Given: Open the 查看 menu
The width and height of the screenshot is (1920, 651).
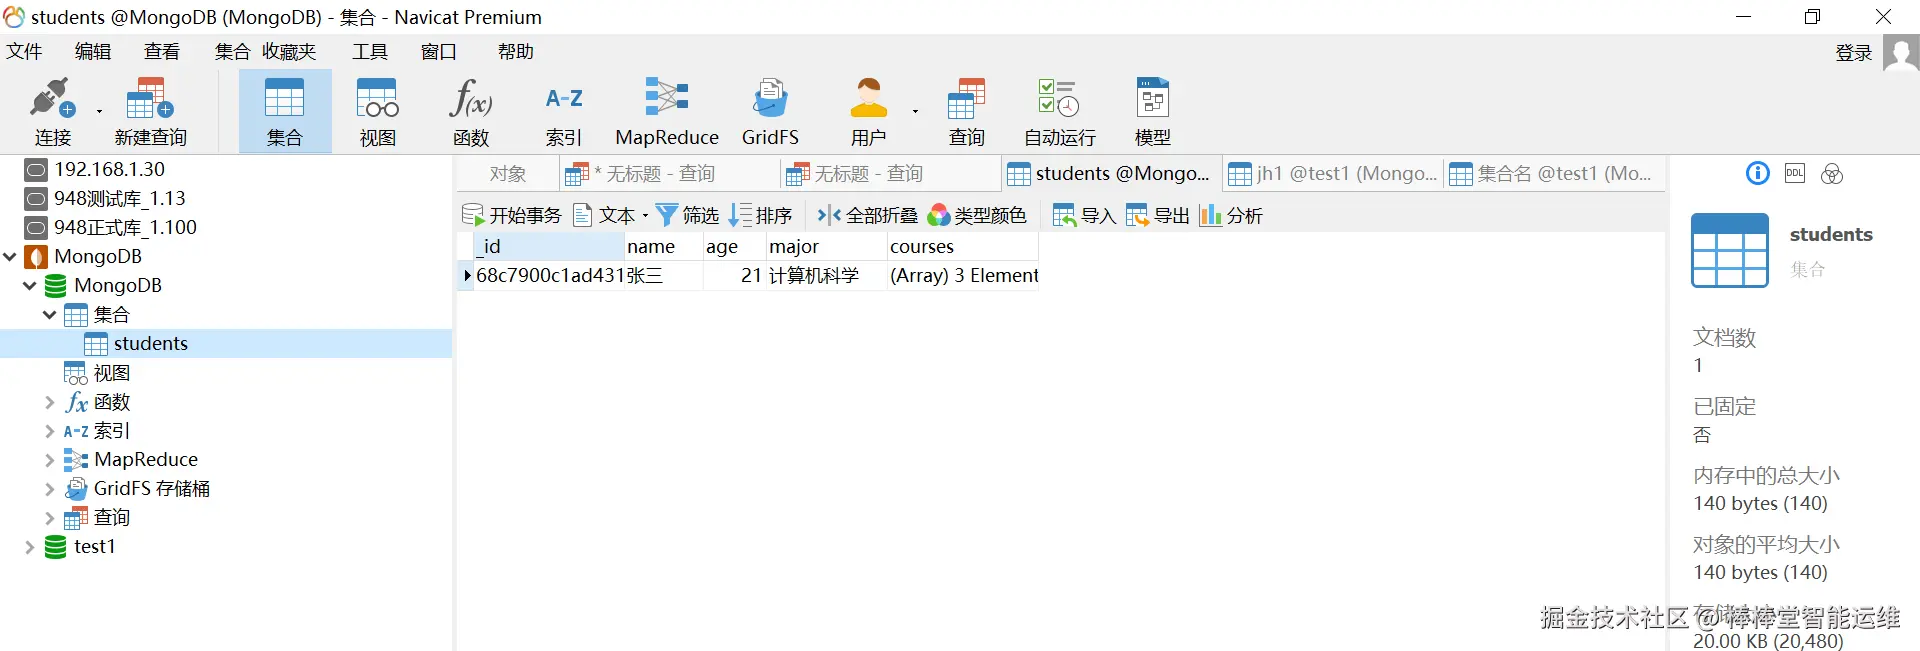Looking at the screenshot, I should [x=162, y=51].
